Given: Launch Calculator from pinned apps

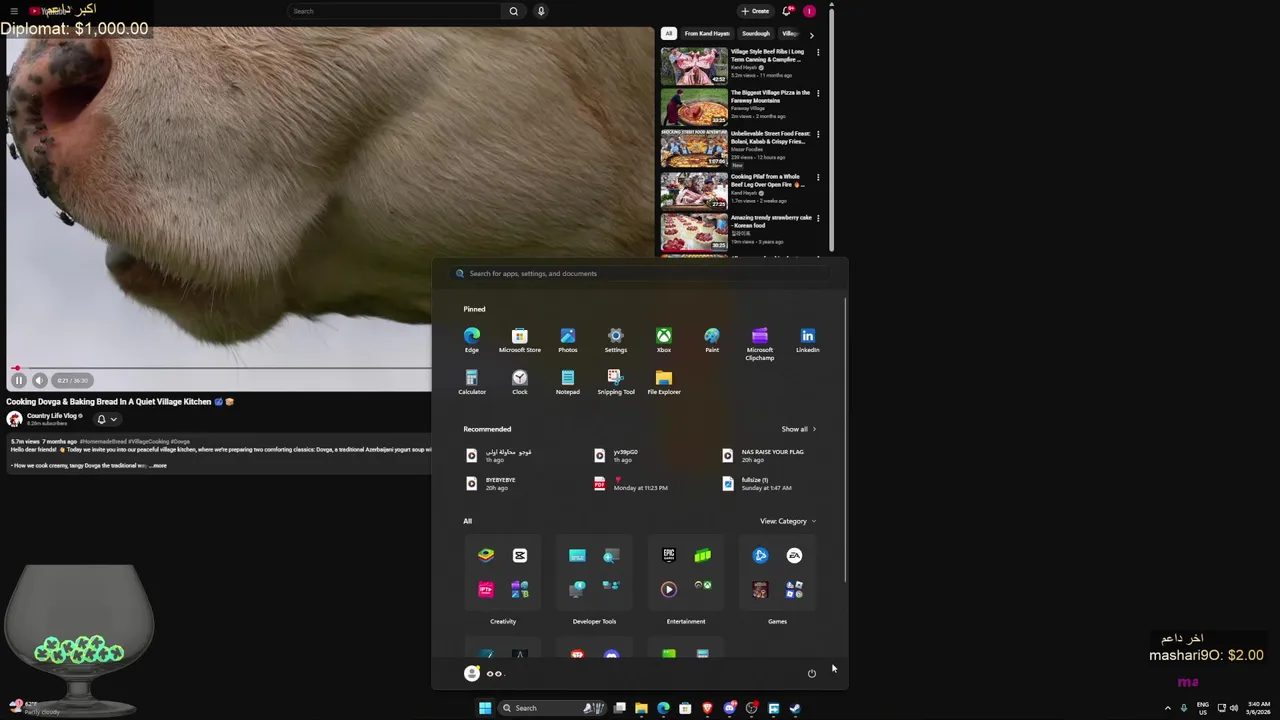Looking at the screenshot, I should (472, 382).
